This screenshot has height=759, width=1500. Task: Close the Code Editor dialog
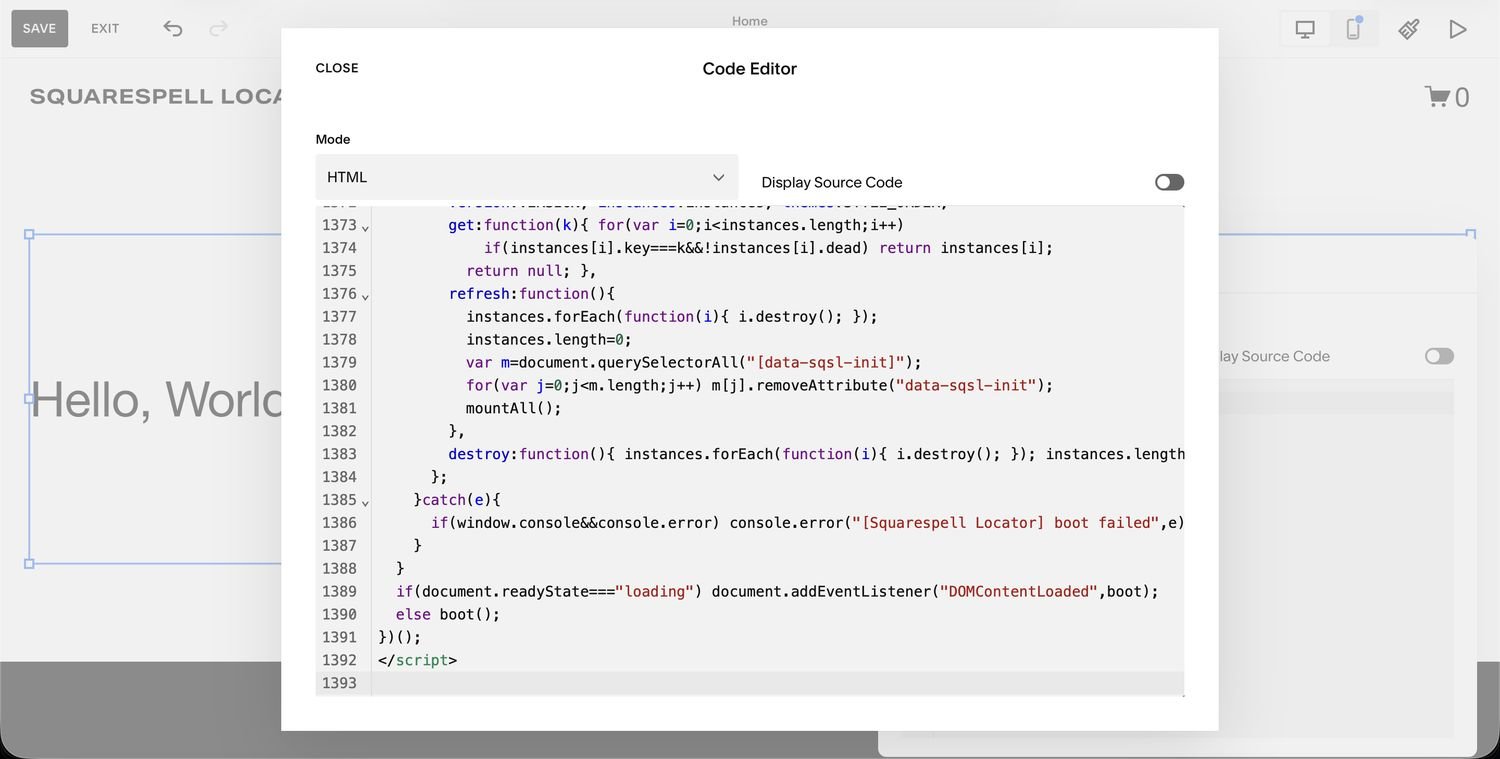click(337, 68)
